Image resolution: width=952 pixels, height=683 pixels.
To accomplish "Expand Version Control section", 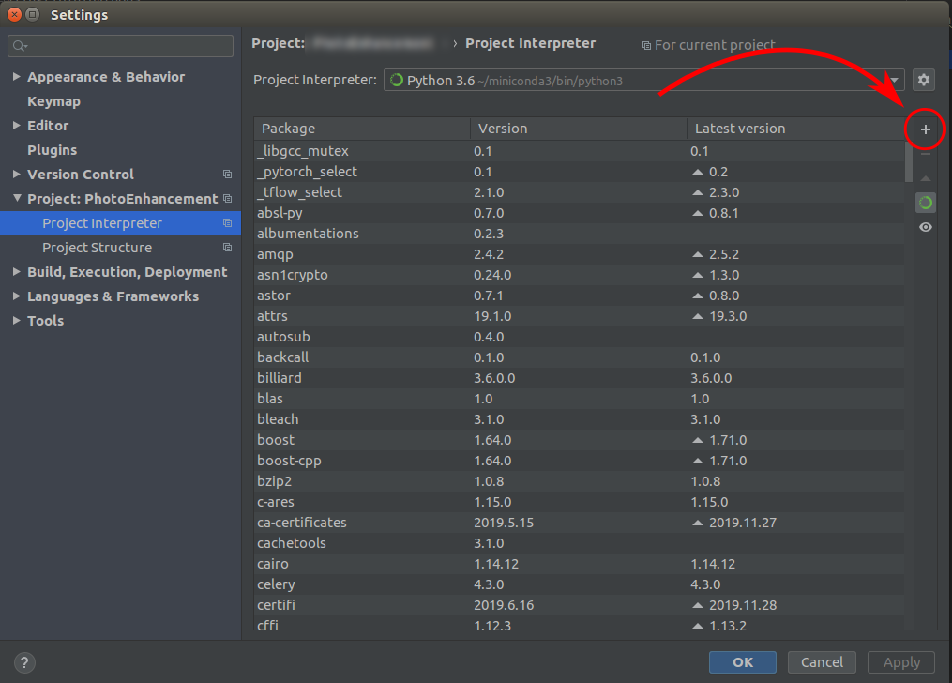I will pyautogui.click(x=16, y=174).
